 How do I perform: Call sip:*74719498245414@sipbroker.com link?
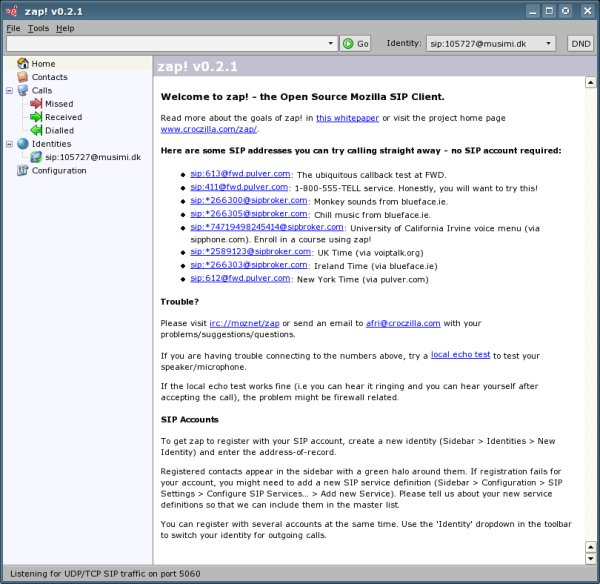pos(267,227)
